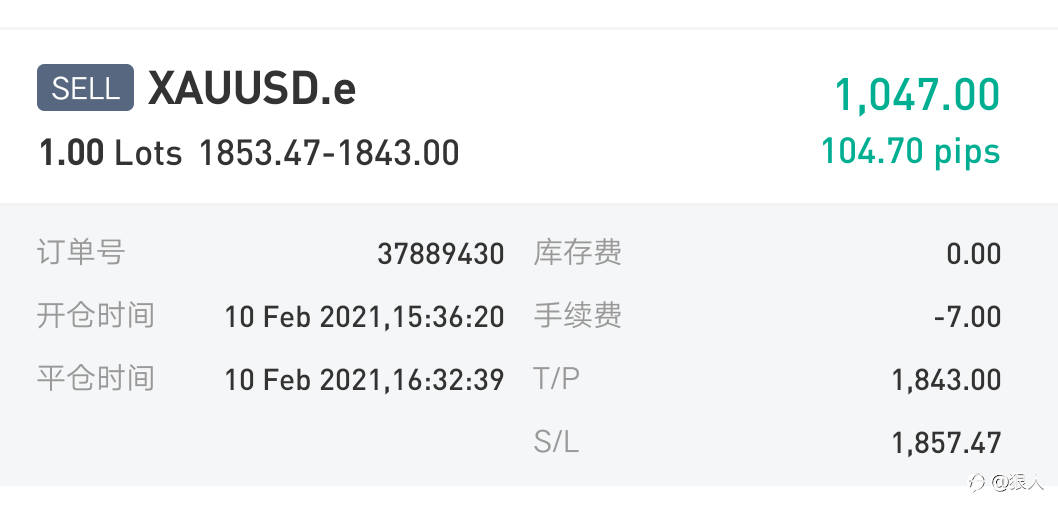Click the 手续费 label
Viewport: 1058px width, 516px height.
click(x=578, y=316)
